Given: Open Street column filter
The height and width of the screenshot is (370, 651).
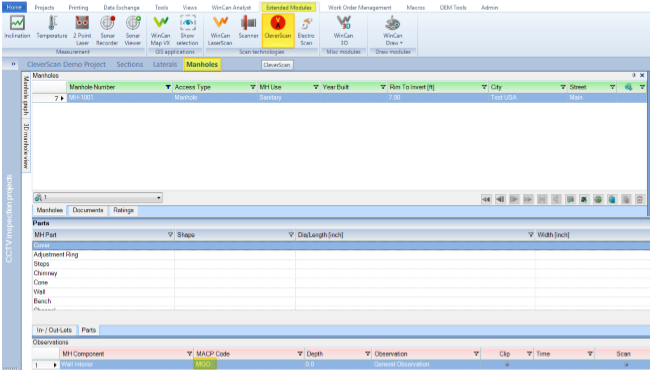Looking at the screenshot, I should pyautogui.click(x=612, y=87).
